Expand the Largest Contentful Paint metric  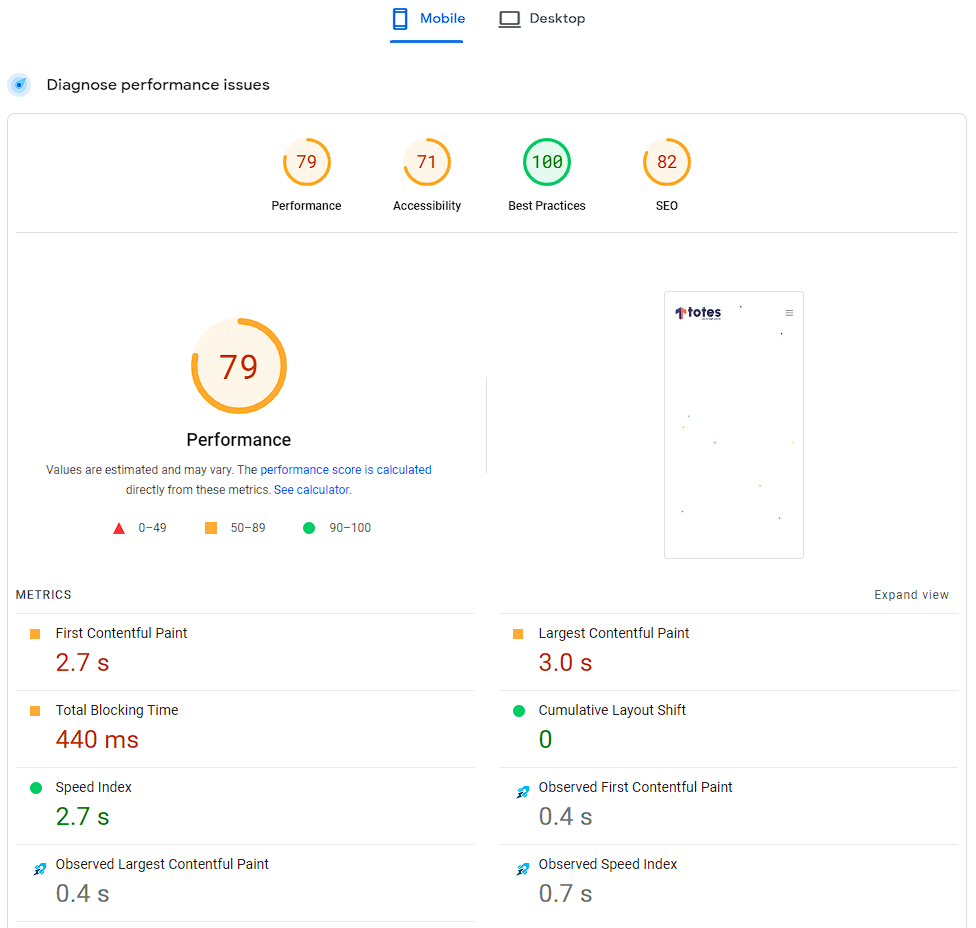point(613,633)
